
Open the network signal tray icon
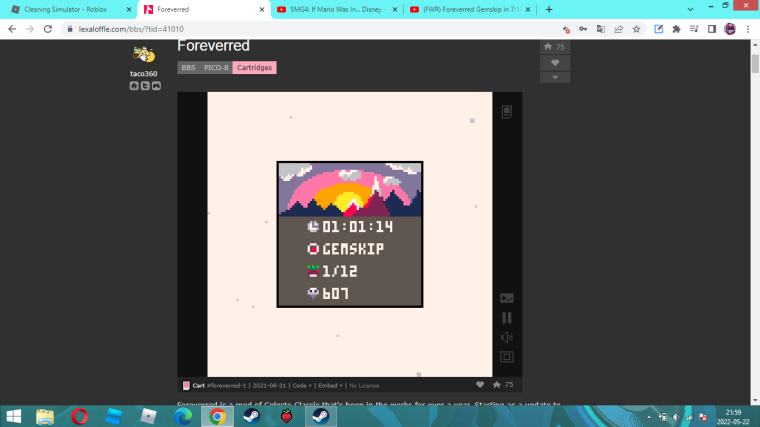[689, 417]
